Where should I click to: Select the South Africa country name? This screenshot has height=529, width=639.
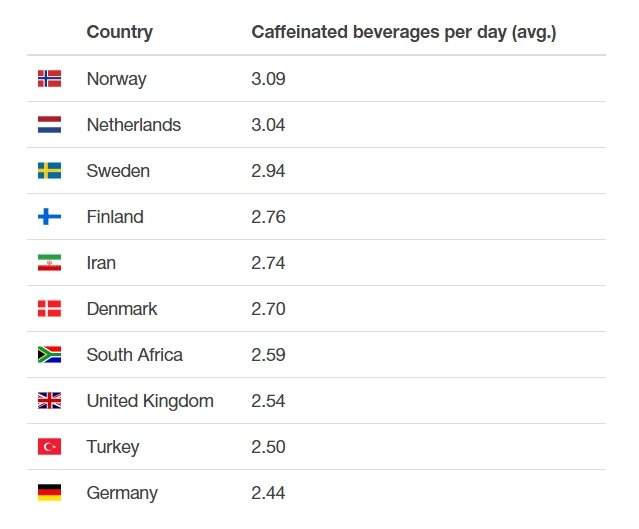(134, 355)
